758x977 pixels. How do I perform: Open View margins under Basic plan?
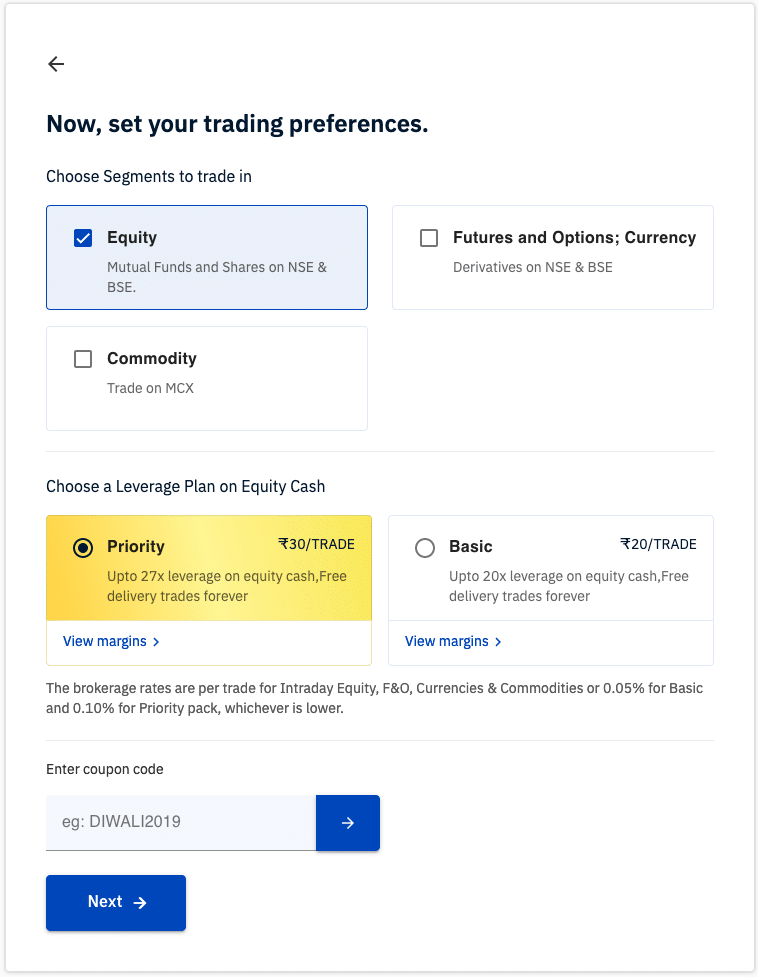pos(447,641)
